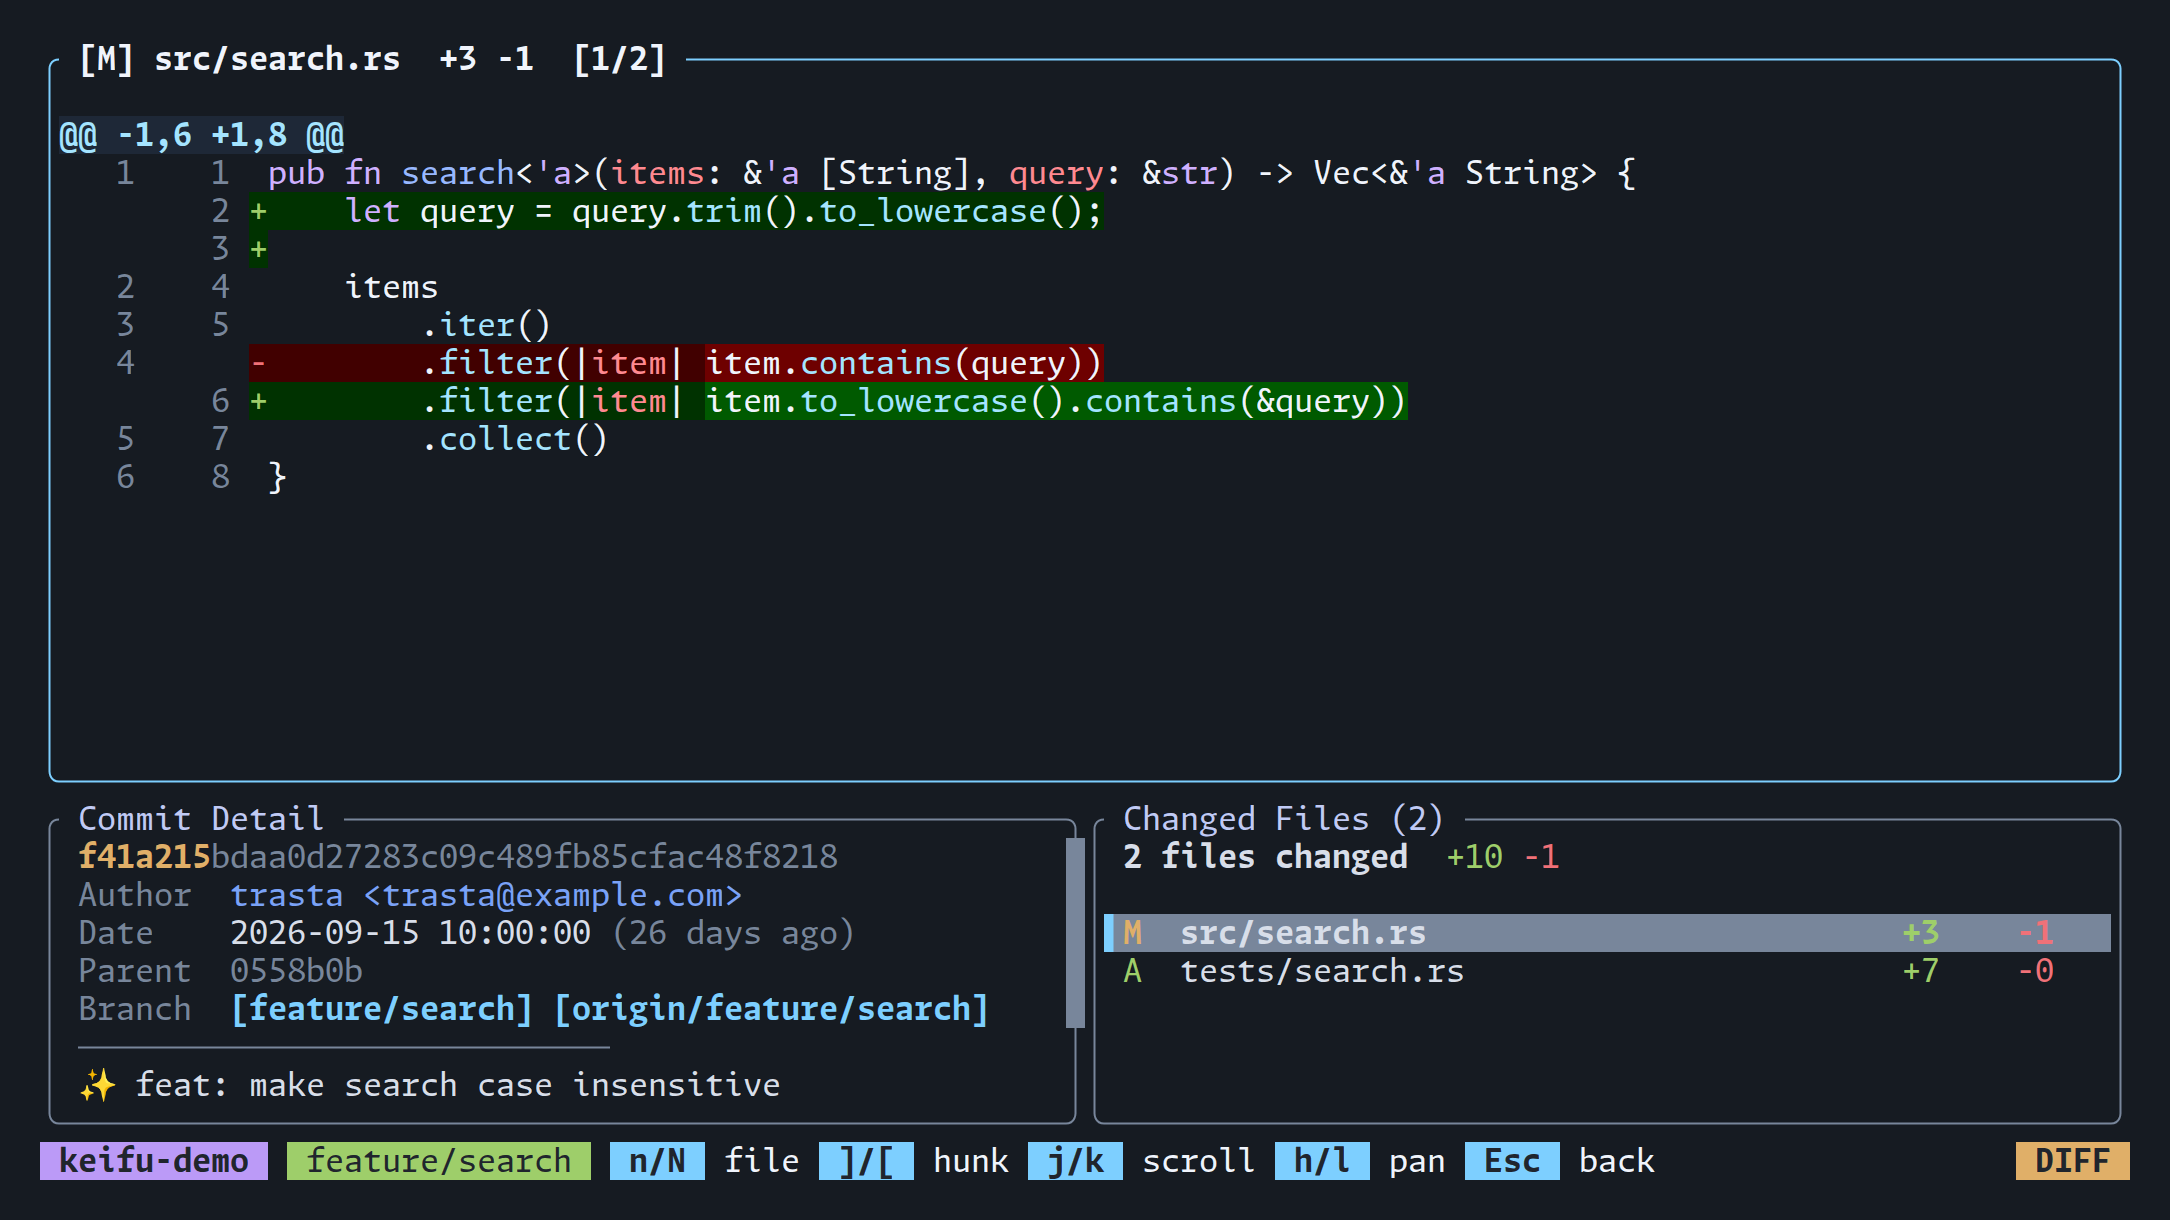Click the [feature/search] branch label
Image resolution: width=2170 pixels, height=1220 pixels.
382,1009
